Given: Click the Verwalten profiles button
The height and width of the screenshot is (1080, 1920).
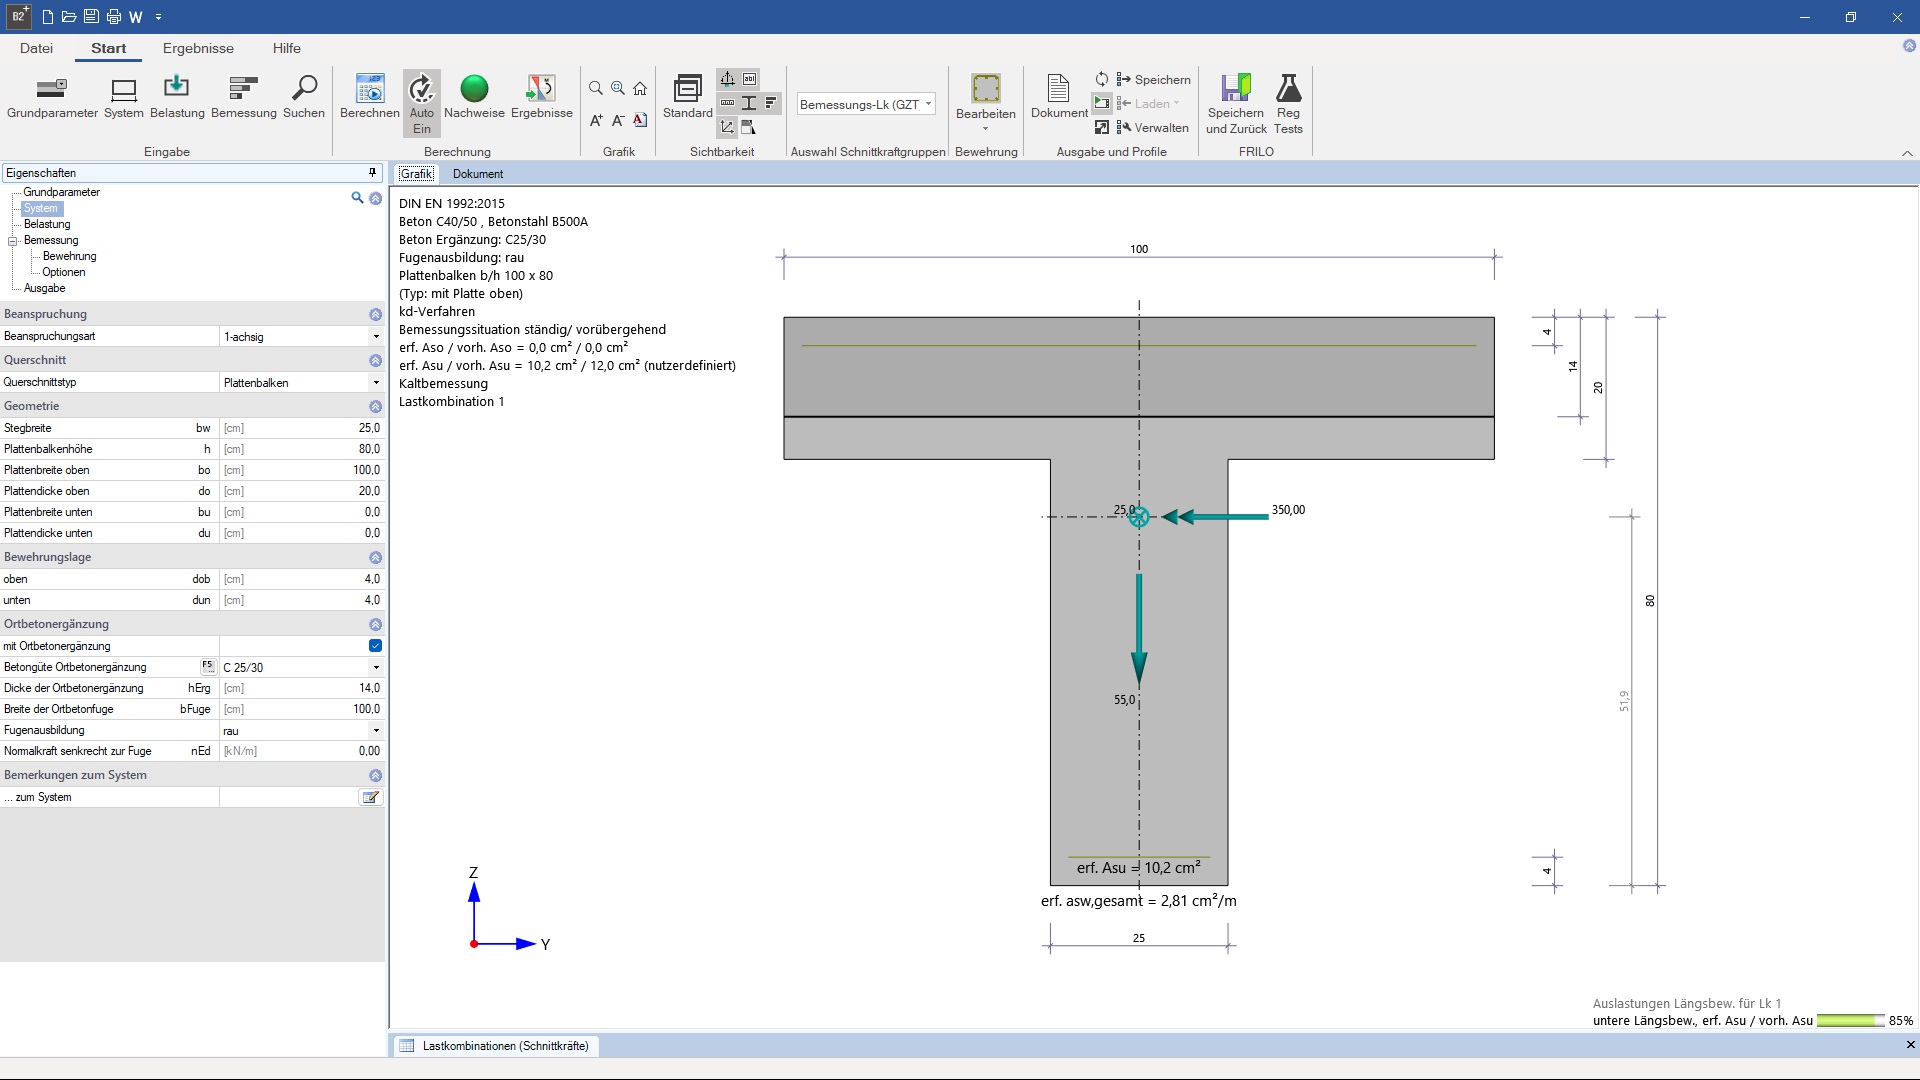Looking at the screenshot, I should [1152, 128].
